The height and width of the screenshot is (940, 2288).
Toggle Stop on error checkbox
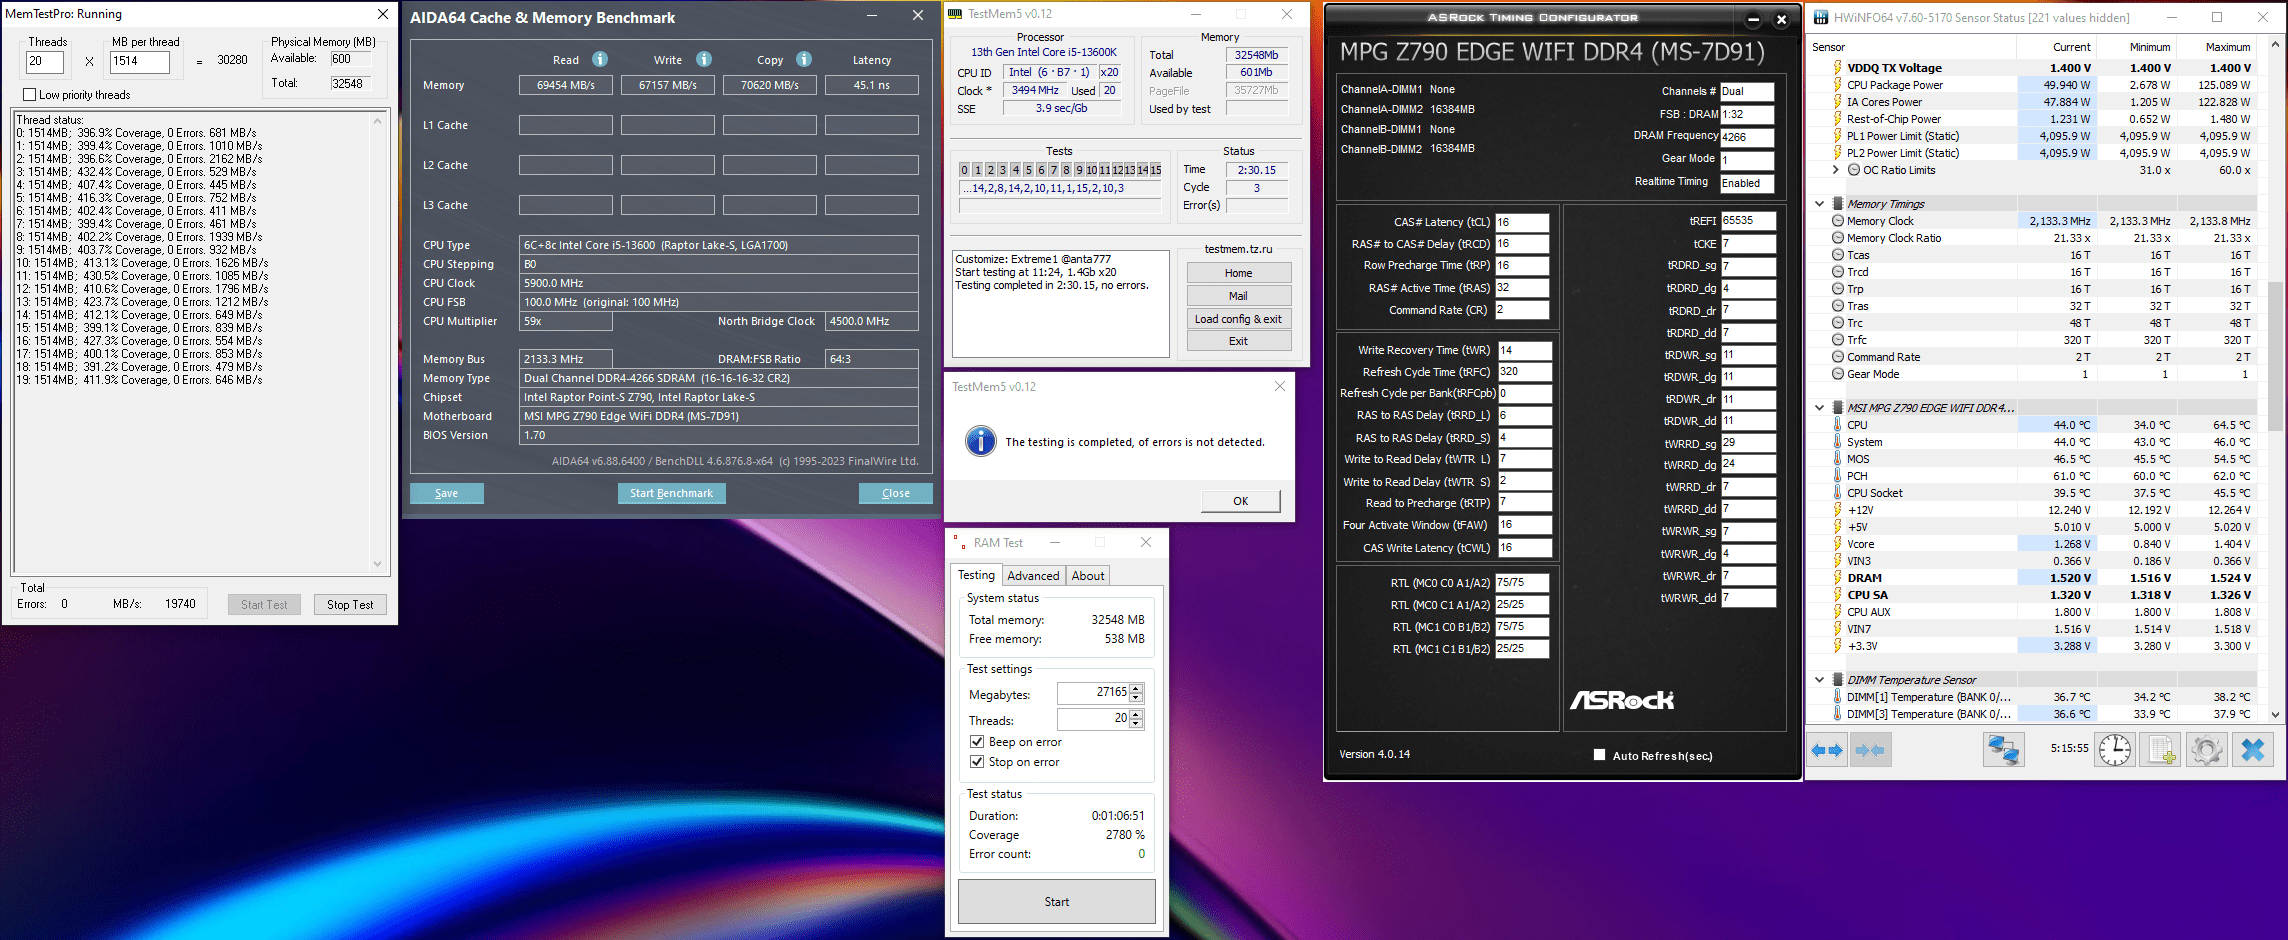click(977, 762)
